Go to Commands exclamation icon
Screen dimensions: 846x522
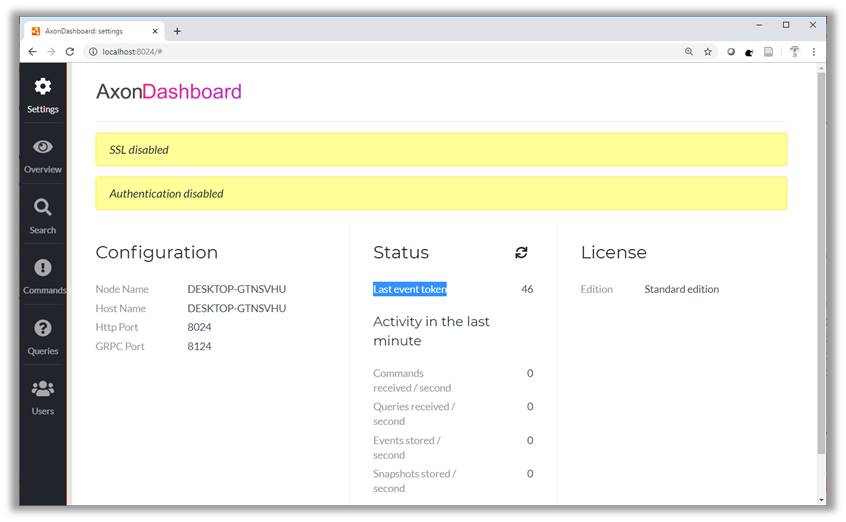43,268
